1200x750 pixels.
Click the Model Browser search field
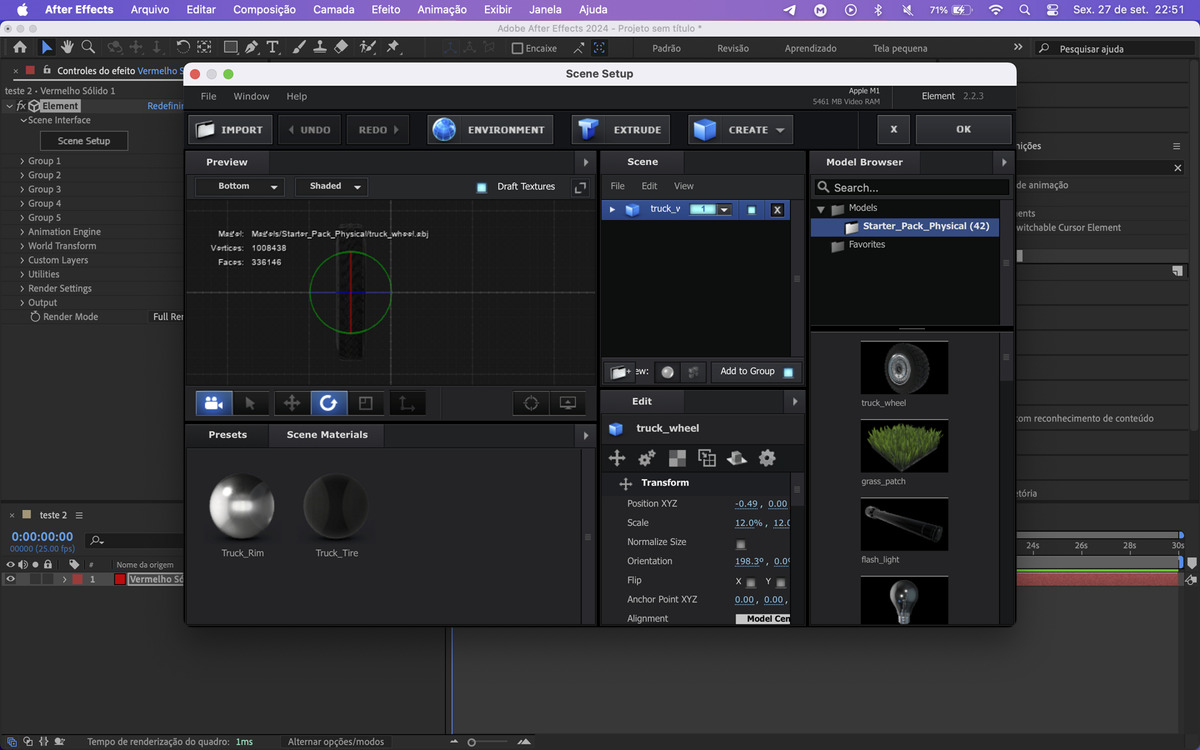click(x=911, y=187)
